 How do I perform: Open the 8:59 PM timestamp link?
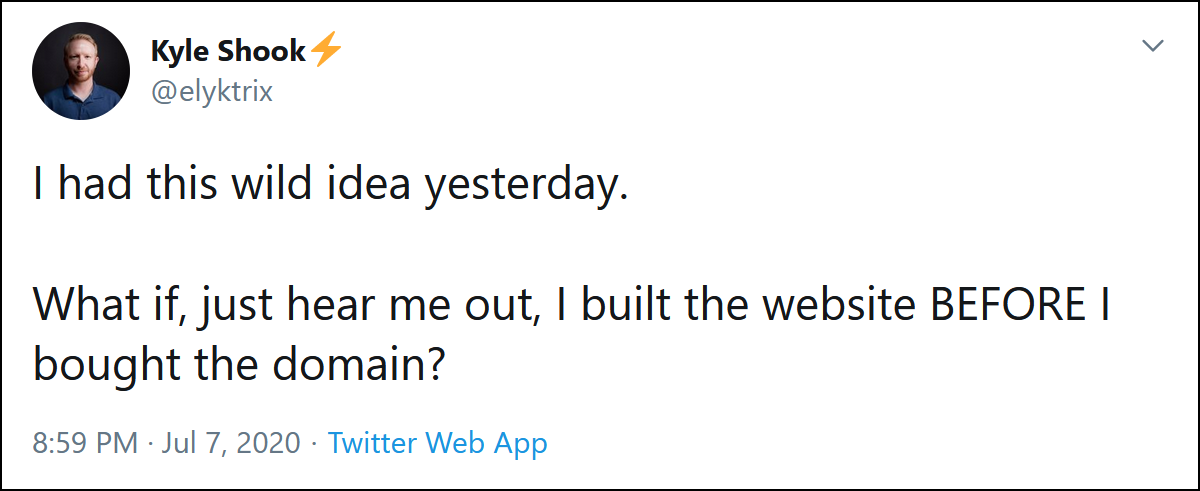coord(85,442)
